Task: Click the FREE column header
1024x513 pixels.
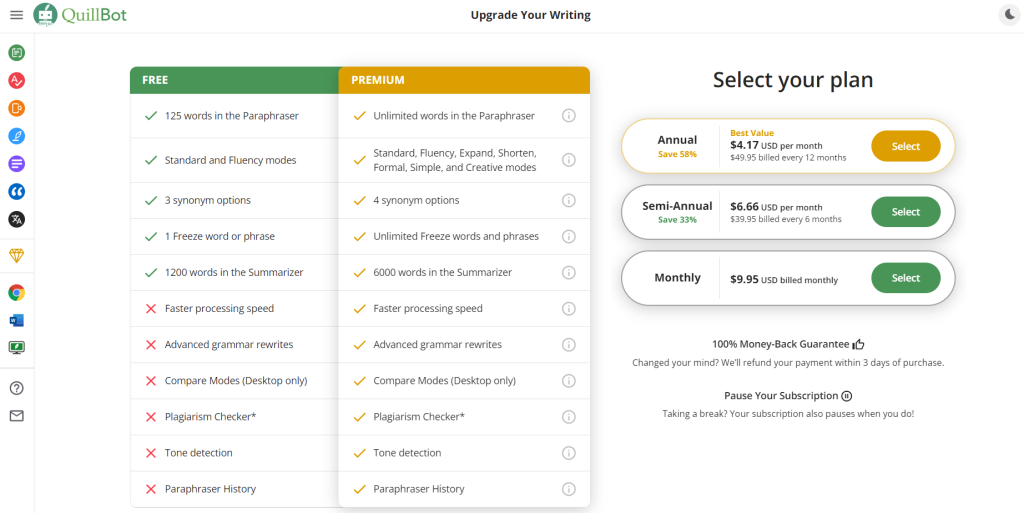Action: point(234,80)
